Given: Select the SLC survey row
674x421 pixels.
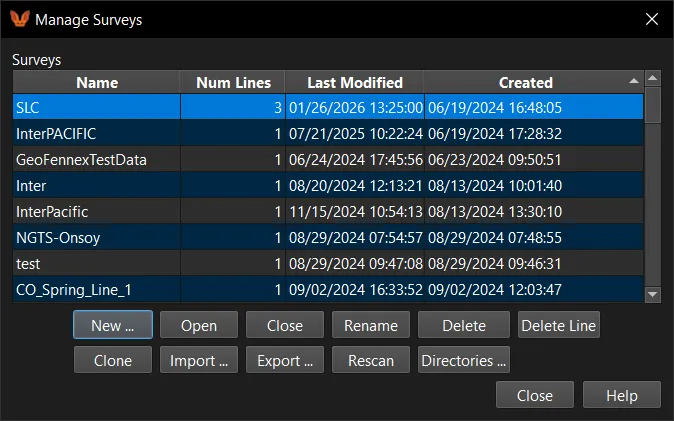Looking at the screenshot, I should [328, 107].
